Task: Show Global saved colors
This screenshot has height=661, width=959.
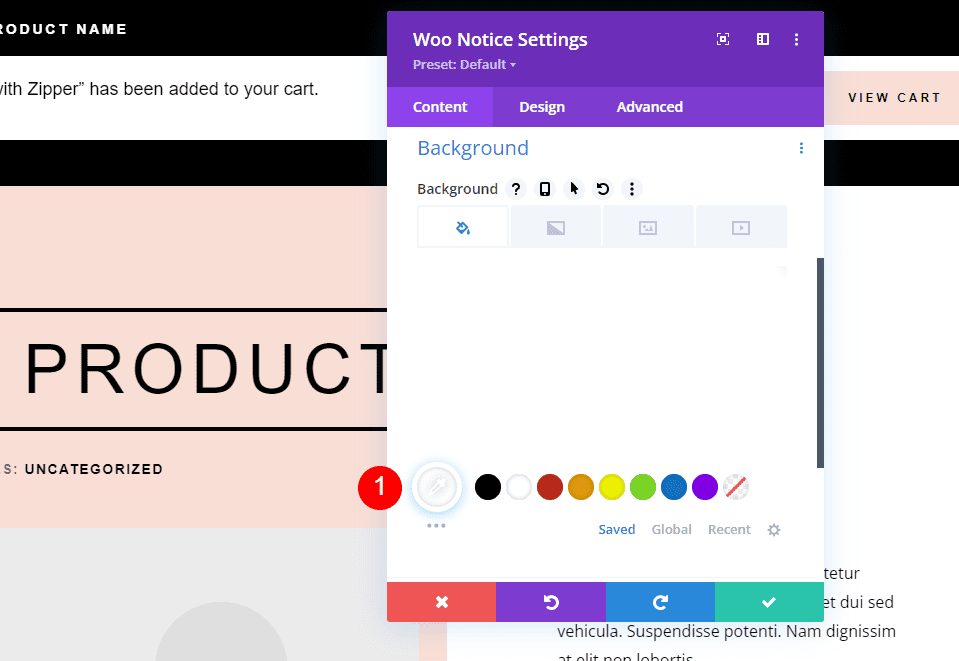Action: (671, 529)
